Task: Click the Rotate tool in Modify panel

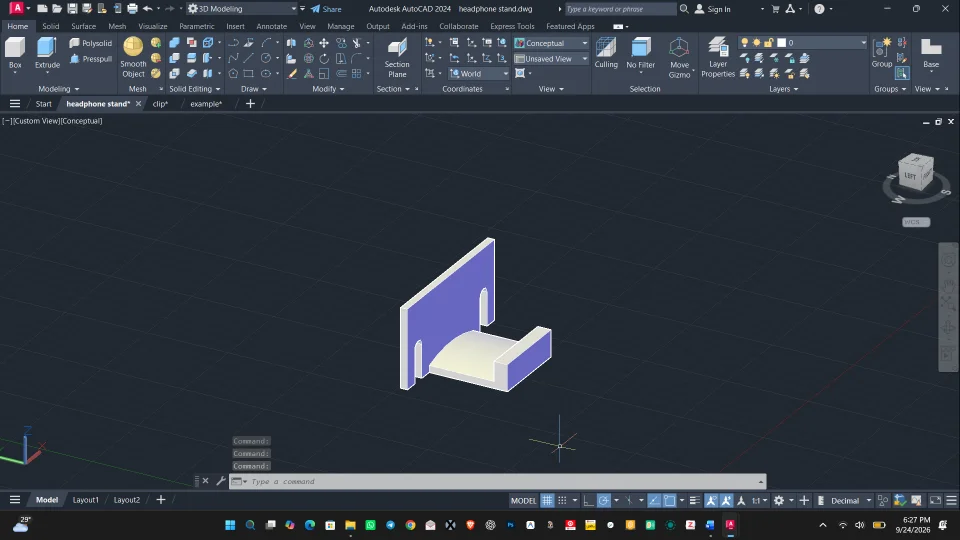Action: (324, 58)
